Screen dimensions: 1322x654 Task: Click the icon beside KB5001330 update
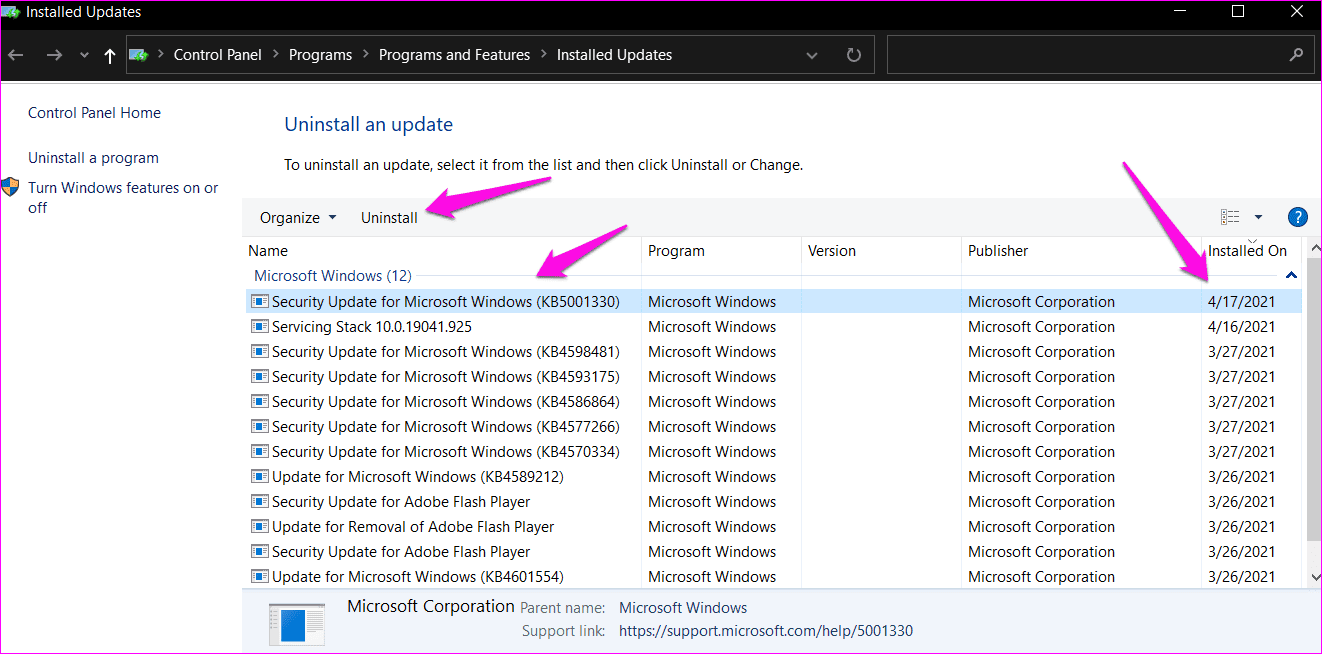pyautogui.click(x=260, y=301)
